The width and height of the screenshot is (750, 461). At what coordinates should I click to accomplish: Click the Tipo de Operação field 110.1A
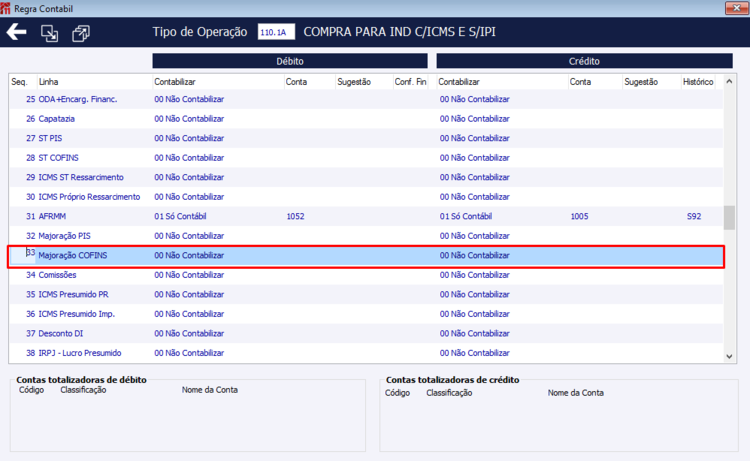click(276, 32)
